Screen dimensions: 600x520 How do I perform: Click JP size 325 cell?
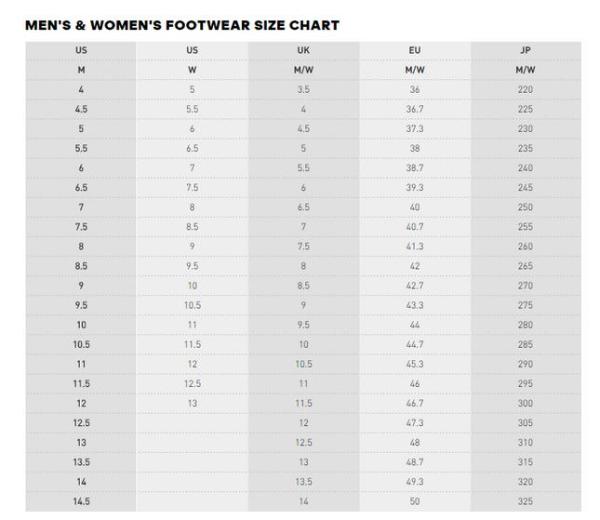tap(525, 501)
